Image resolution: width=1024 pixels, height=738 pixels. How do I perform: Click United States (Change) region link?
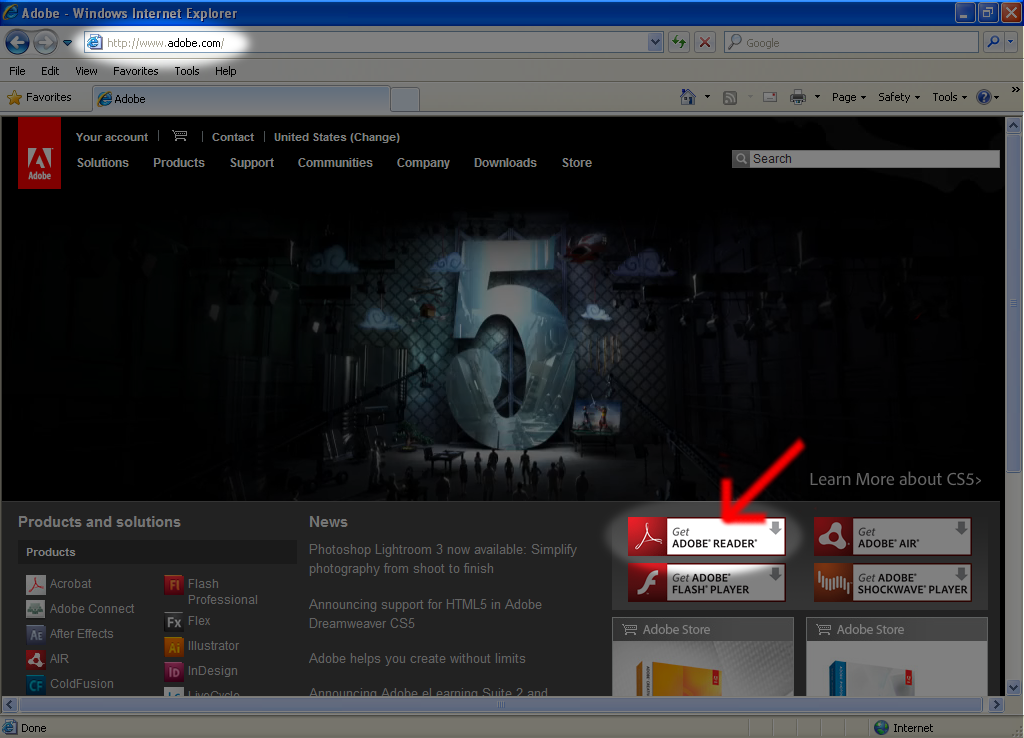[337, 137]
